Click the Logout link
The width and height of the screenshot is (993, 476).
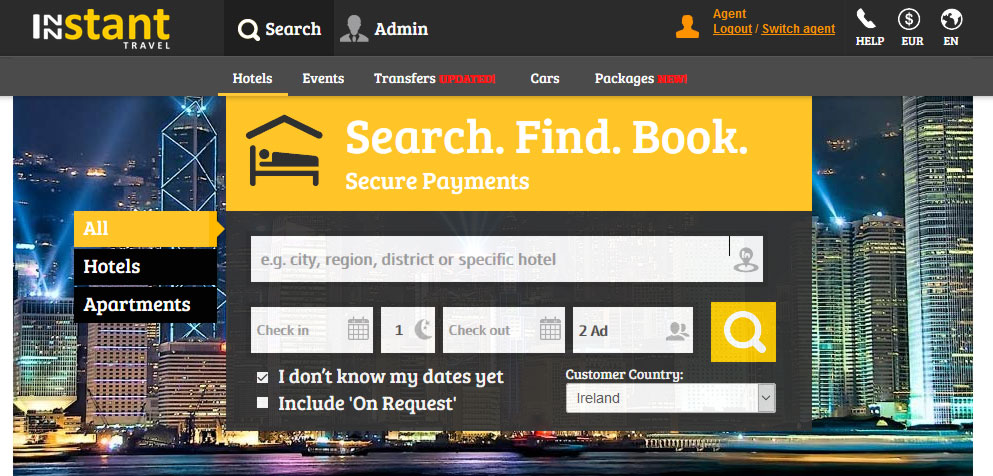pyautogui.click(x=732, y=28)
